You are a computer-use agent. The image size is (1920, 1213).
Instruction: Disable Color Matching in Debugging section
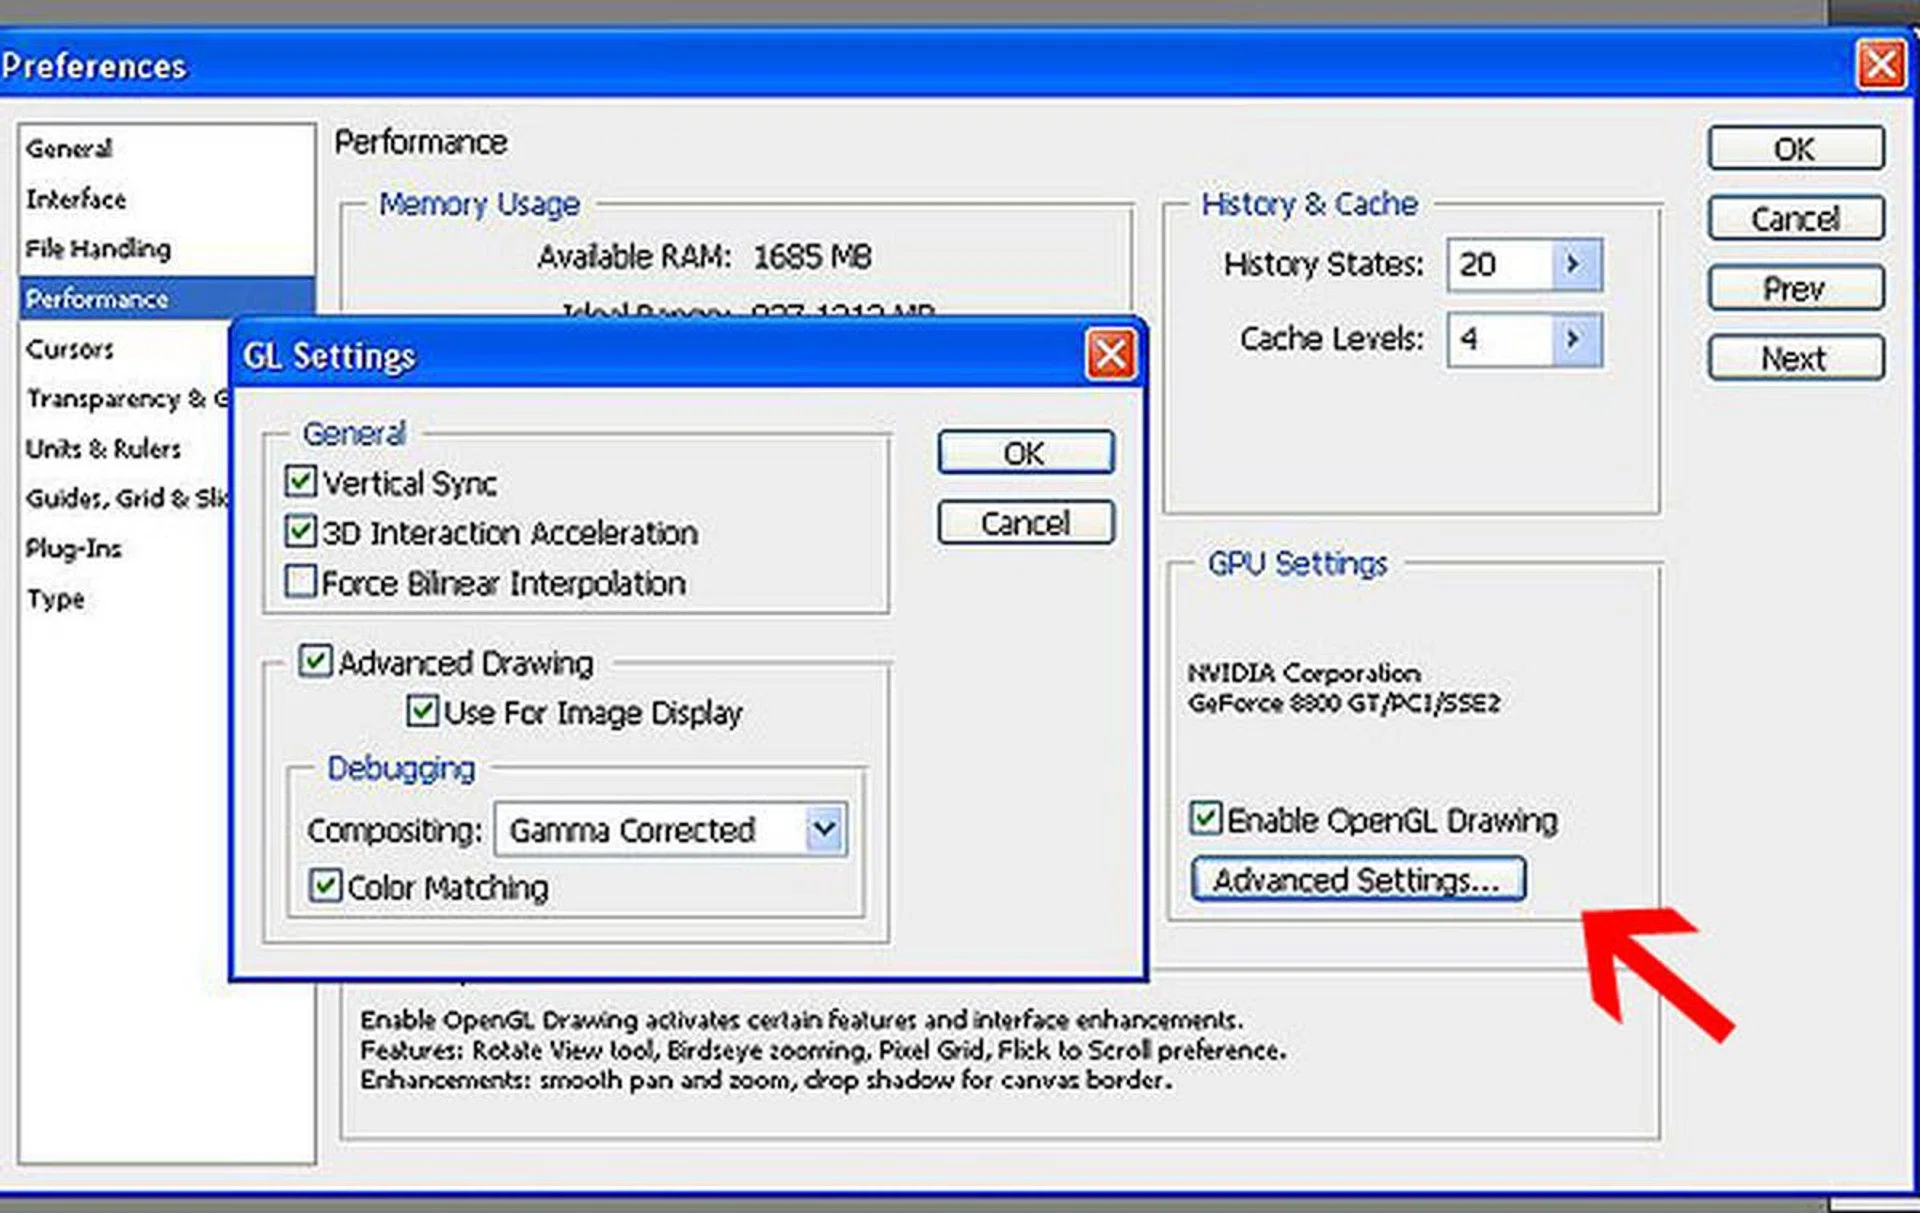click(324, 887)
